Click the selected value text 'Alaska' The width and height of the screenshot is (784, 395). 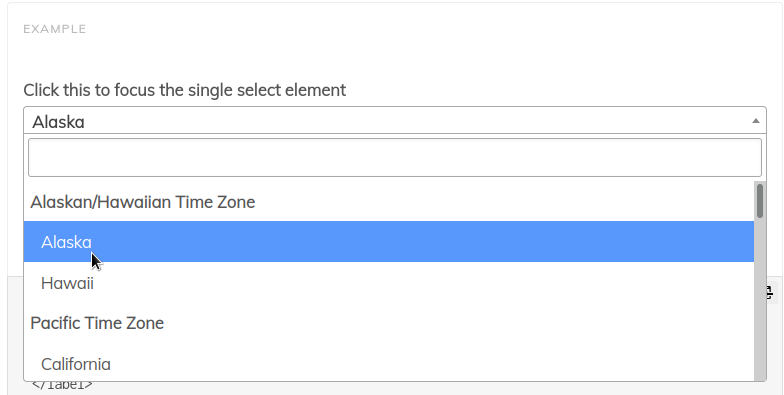[x=58, y=122]
